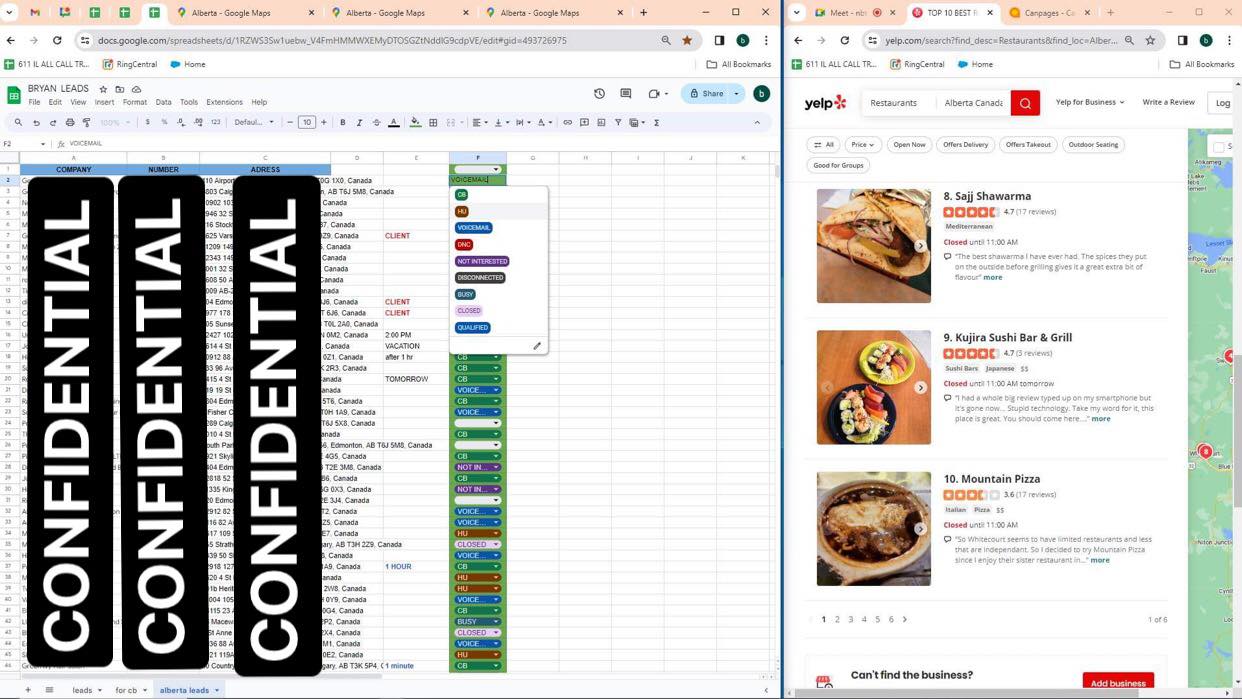Screen dimensions: 1242x699
Task: Toggle bold formatting in Sheets
Action: [x=343, y=122]
